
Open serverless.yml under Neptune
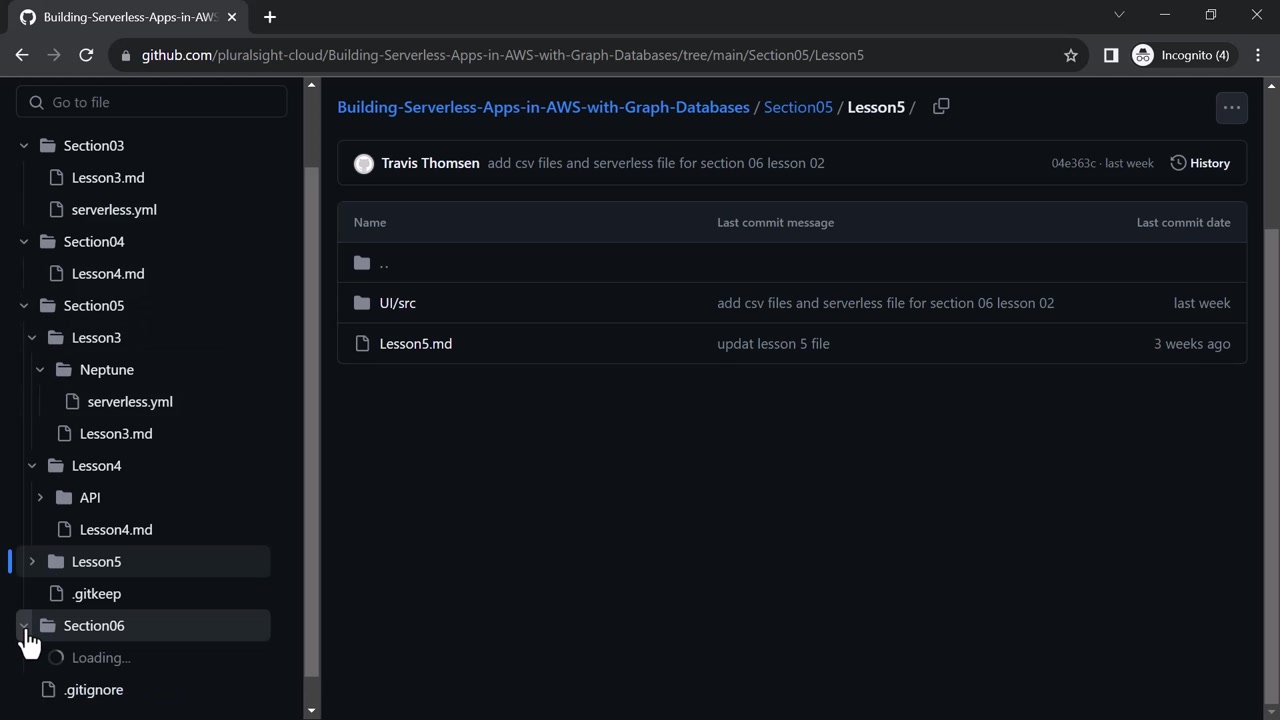click(x=130, y=402)
